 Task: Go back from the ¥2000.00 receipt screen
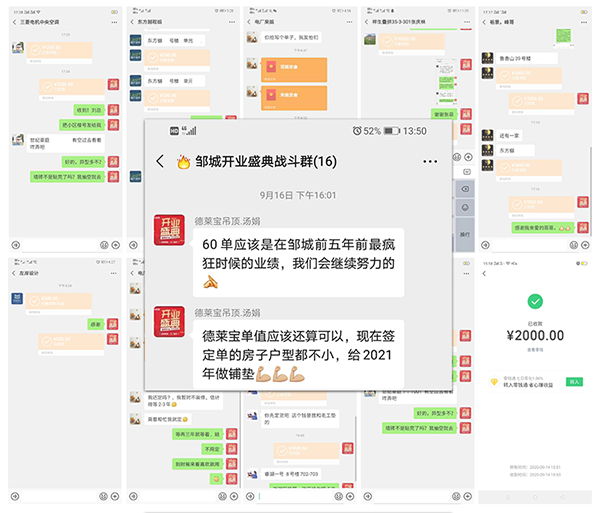point(484,274)
